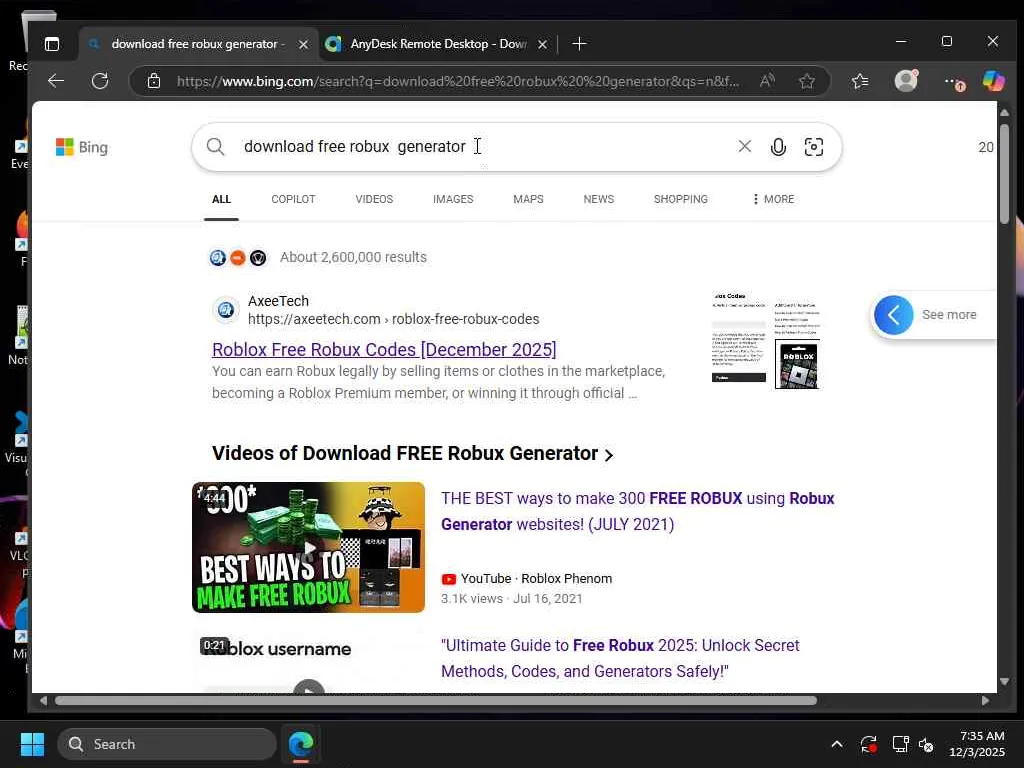
Task: Focus the Bing search text field
Action: [x=483, y=146]
